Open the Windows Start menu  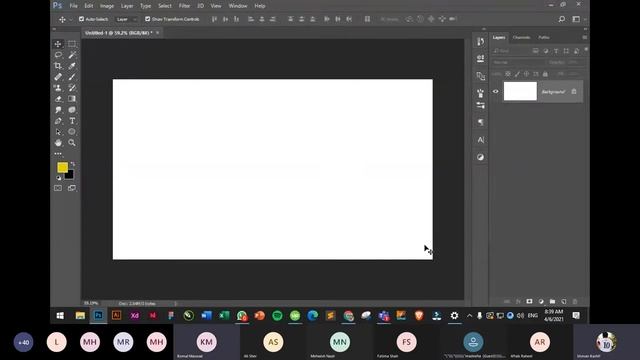(x=60, y=316)
